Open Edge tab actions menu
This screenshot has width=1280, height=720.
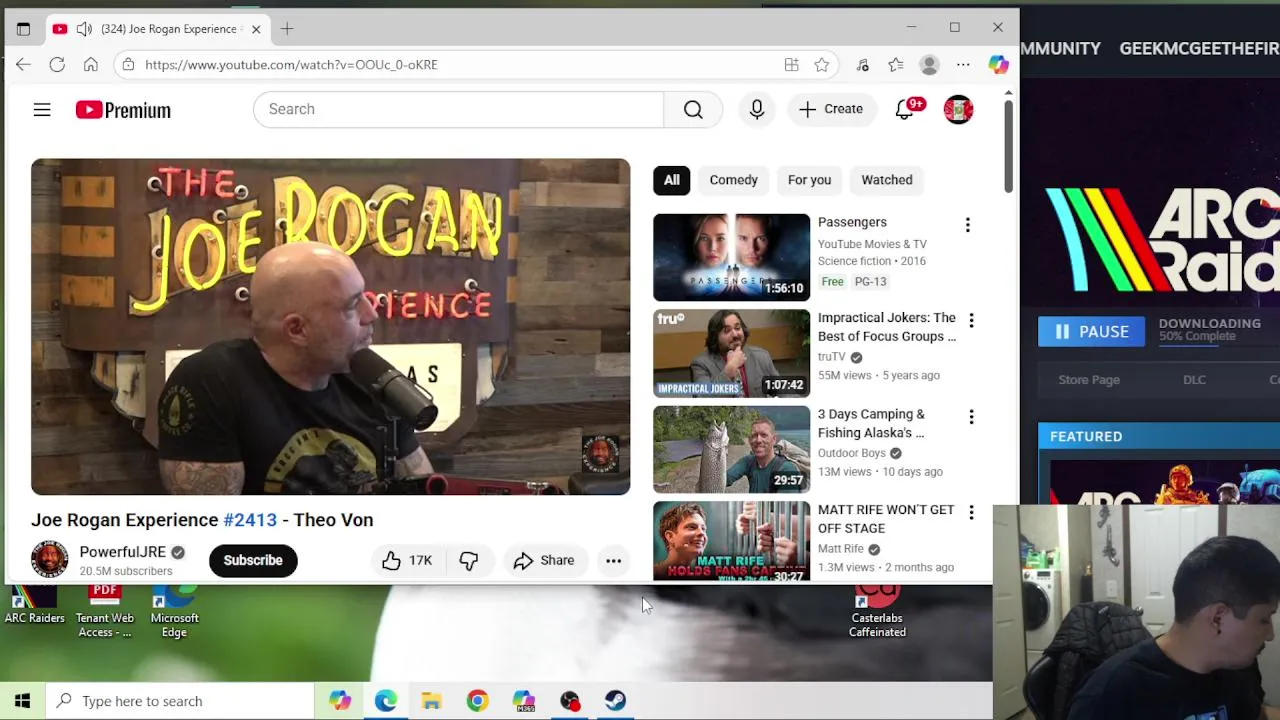point(23,29)
